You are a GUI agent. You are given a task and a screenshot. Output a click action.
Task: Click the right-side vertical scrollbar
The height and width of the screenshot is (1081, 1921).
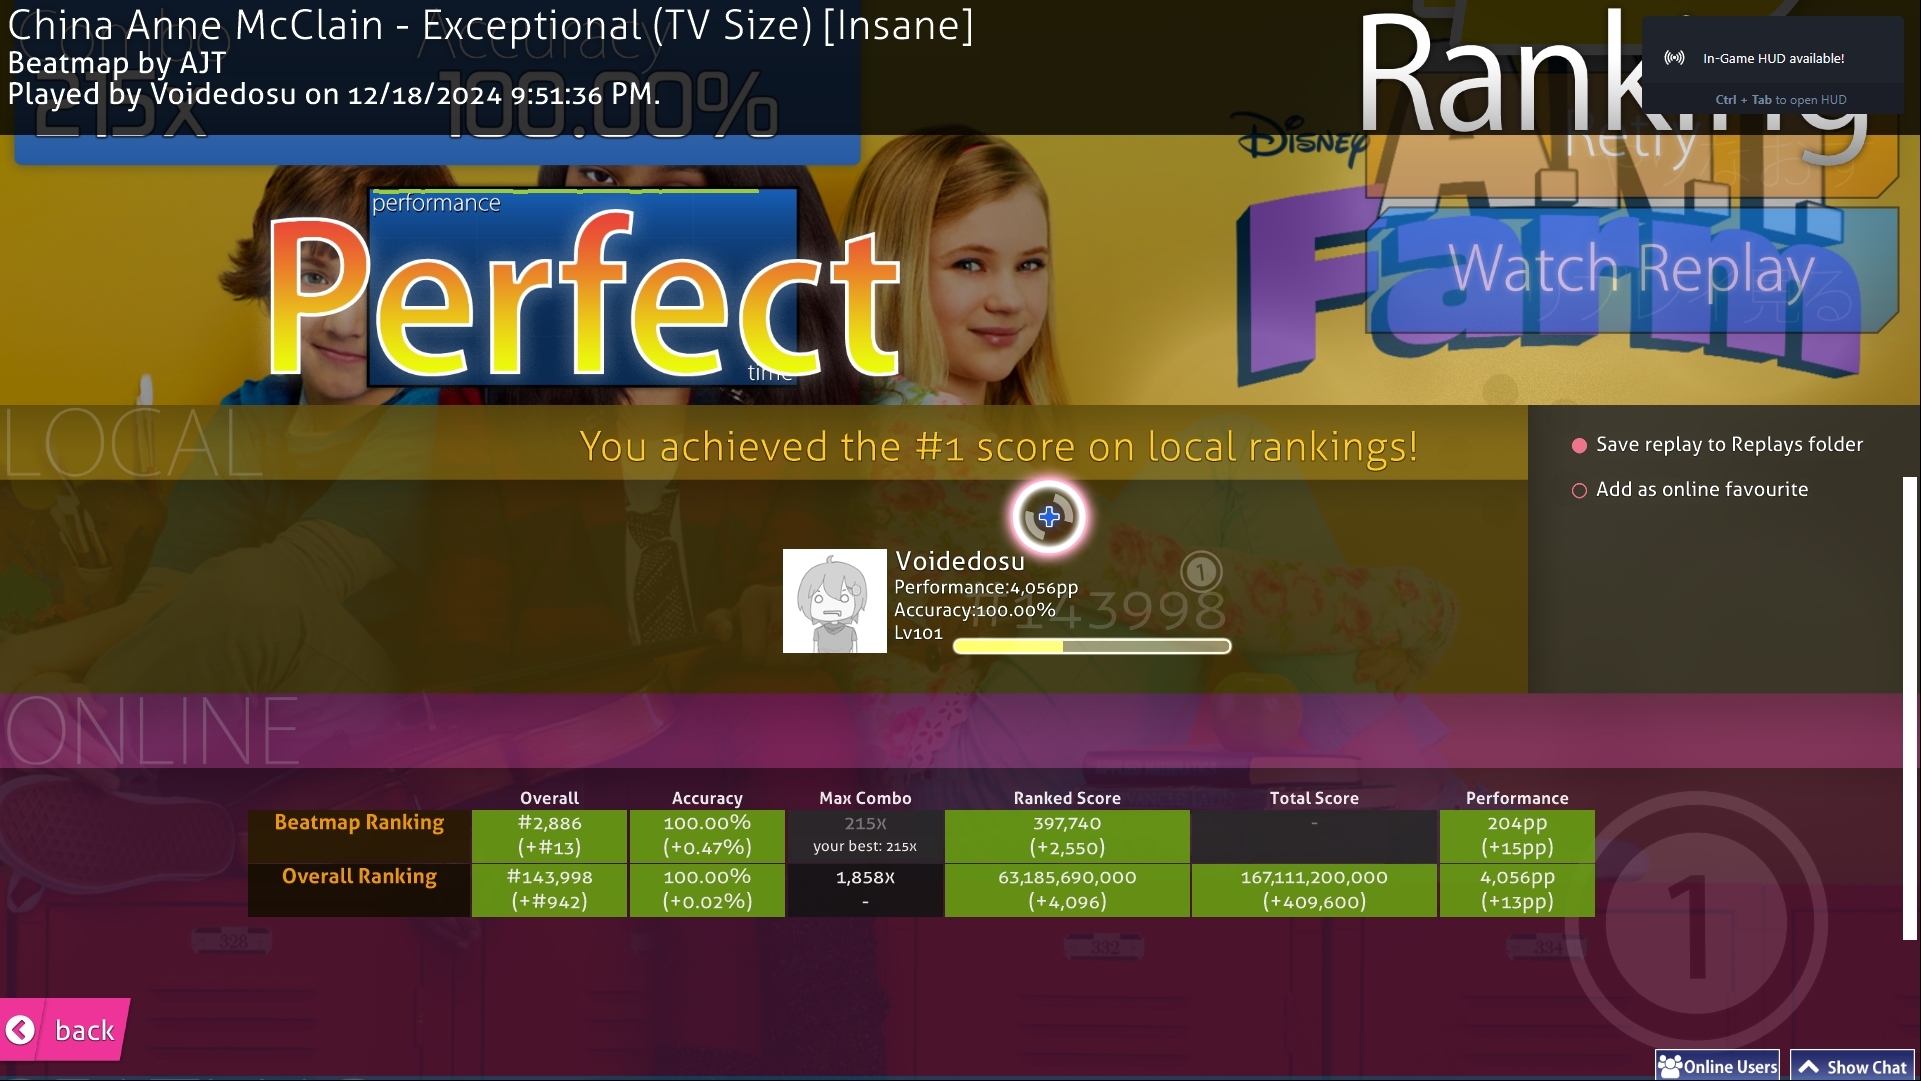point(1910,708)
